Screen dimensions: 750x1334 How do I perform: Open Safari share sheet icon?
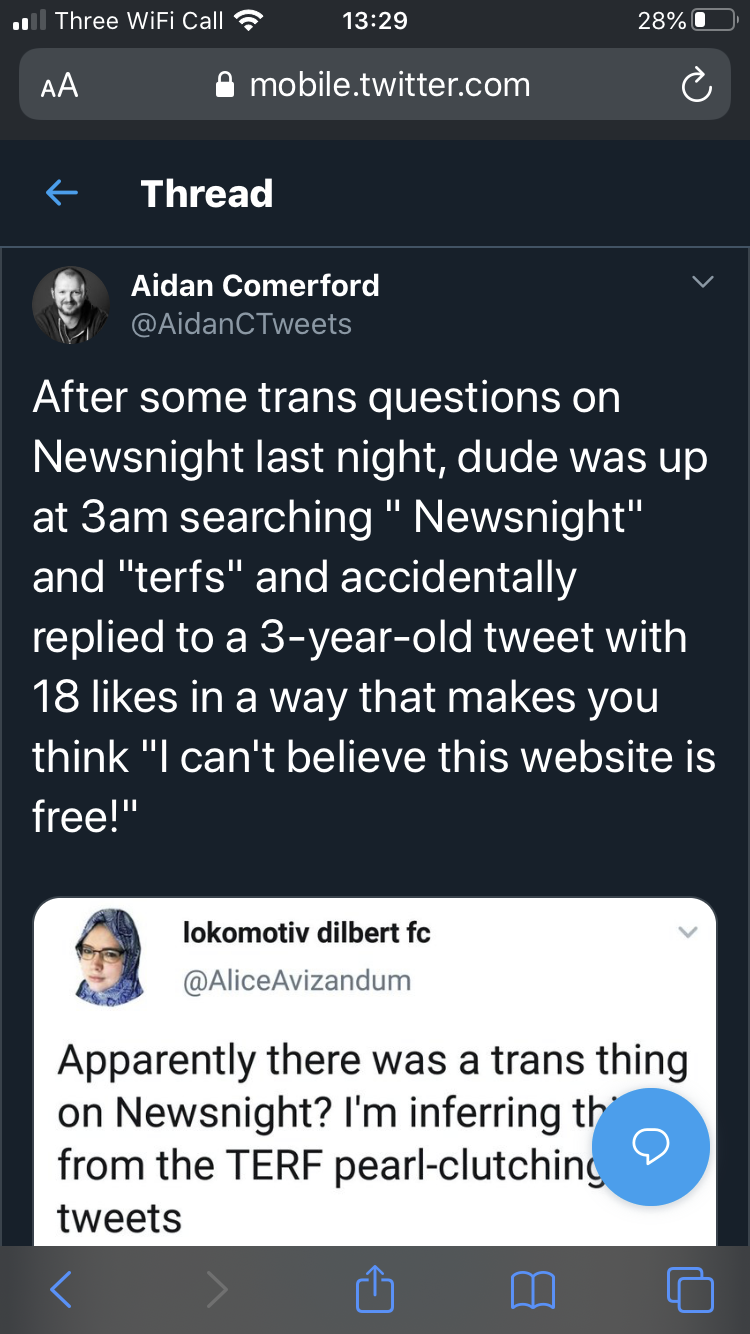(375, 1288)
